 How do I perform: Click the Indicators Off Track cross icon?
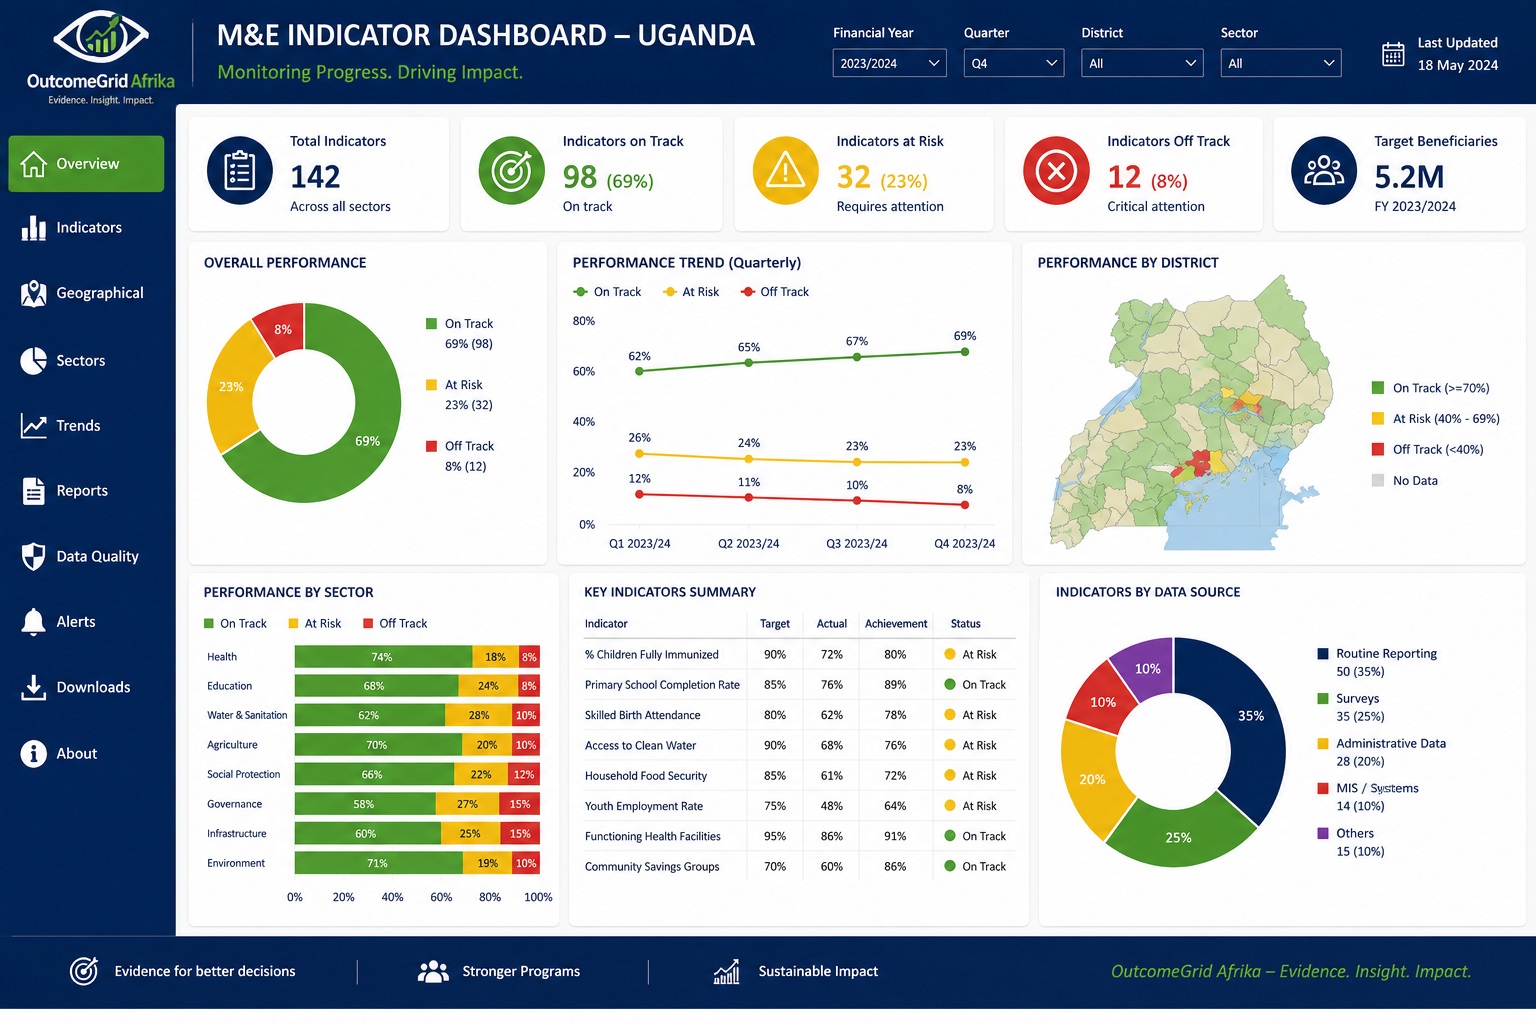tap(1056, 171)
